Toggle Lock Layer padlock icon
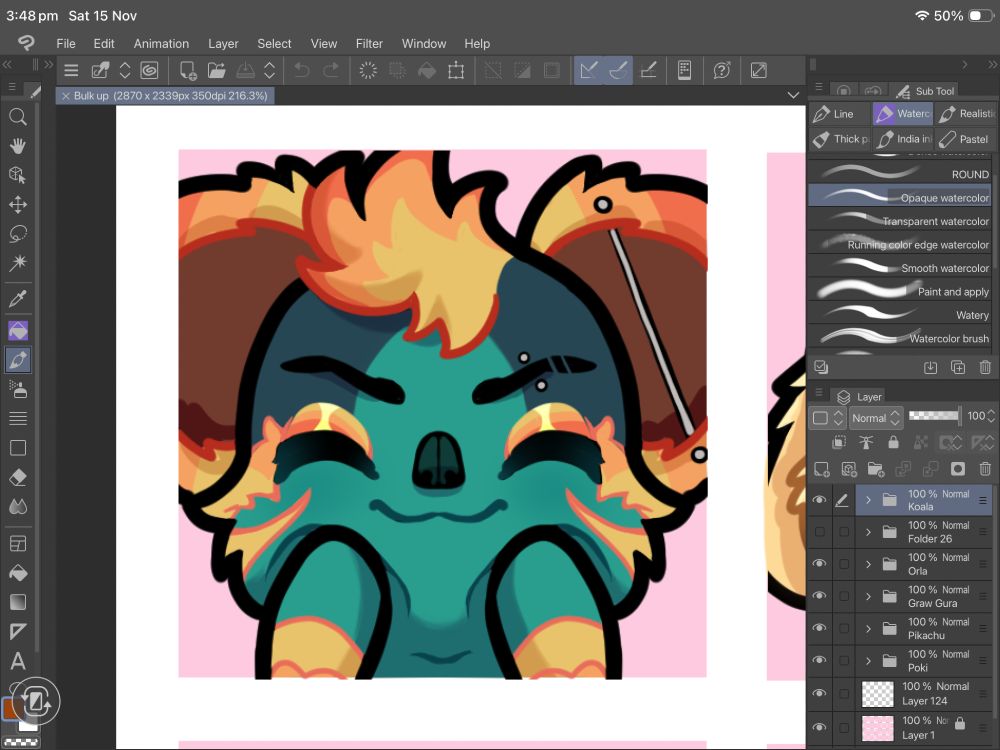Image resolution: width=1000 pixels, height=750 pixels. click(893, 441)
